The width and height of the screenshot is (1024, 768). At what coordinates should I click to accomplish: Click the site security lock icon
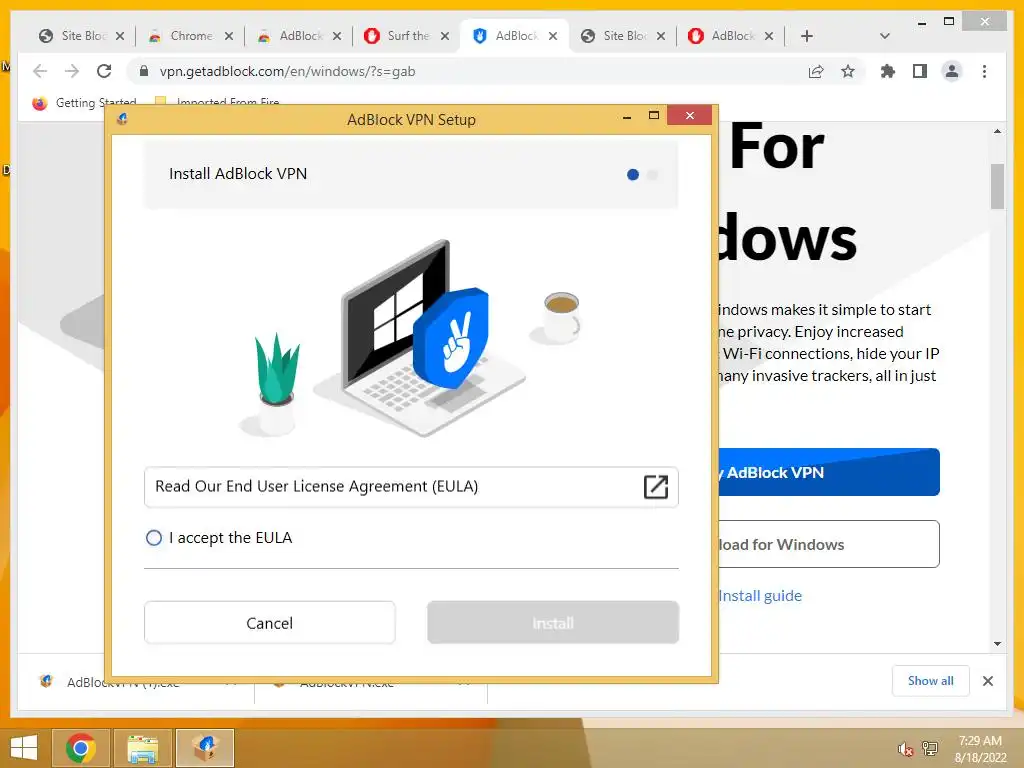tap(144, 71)
